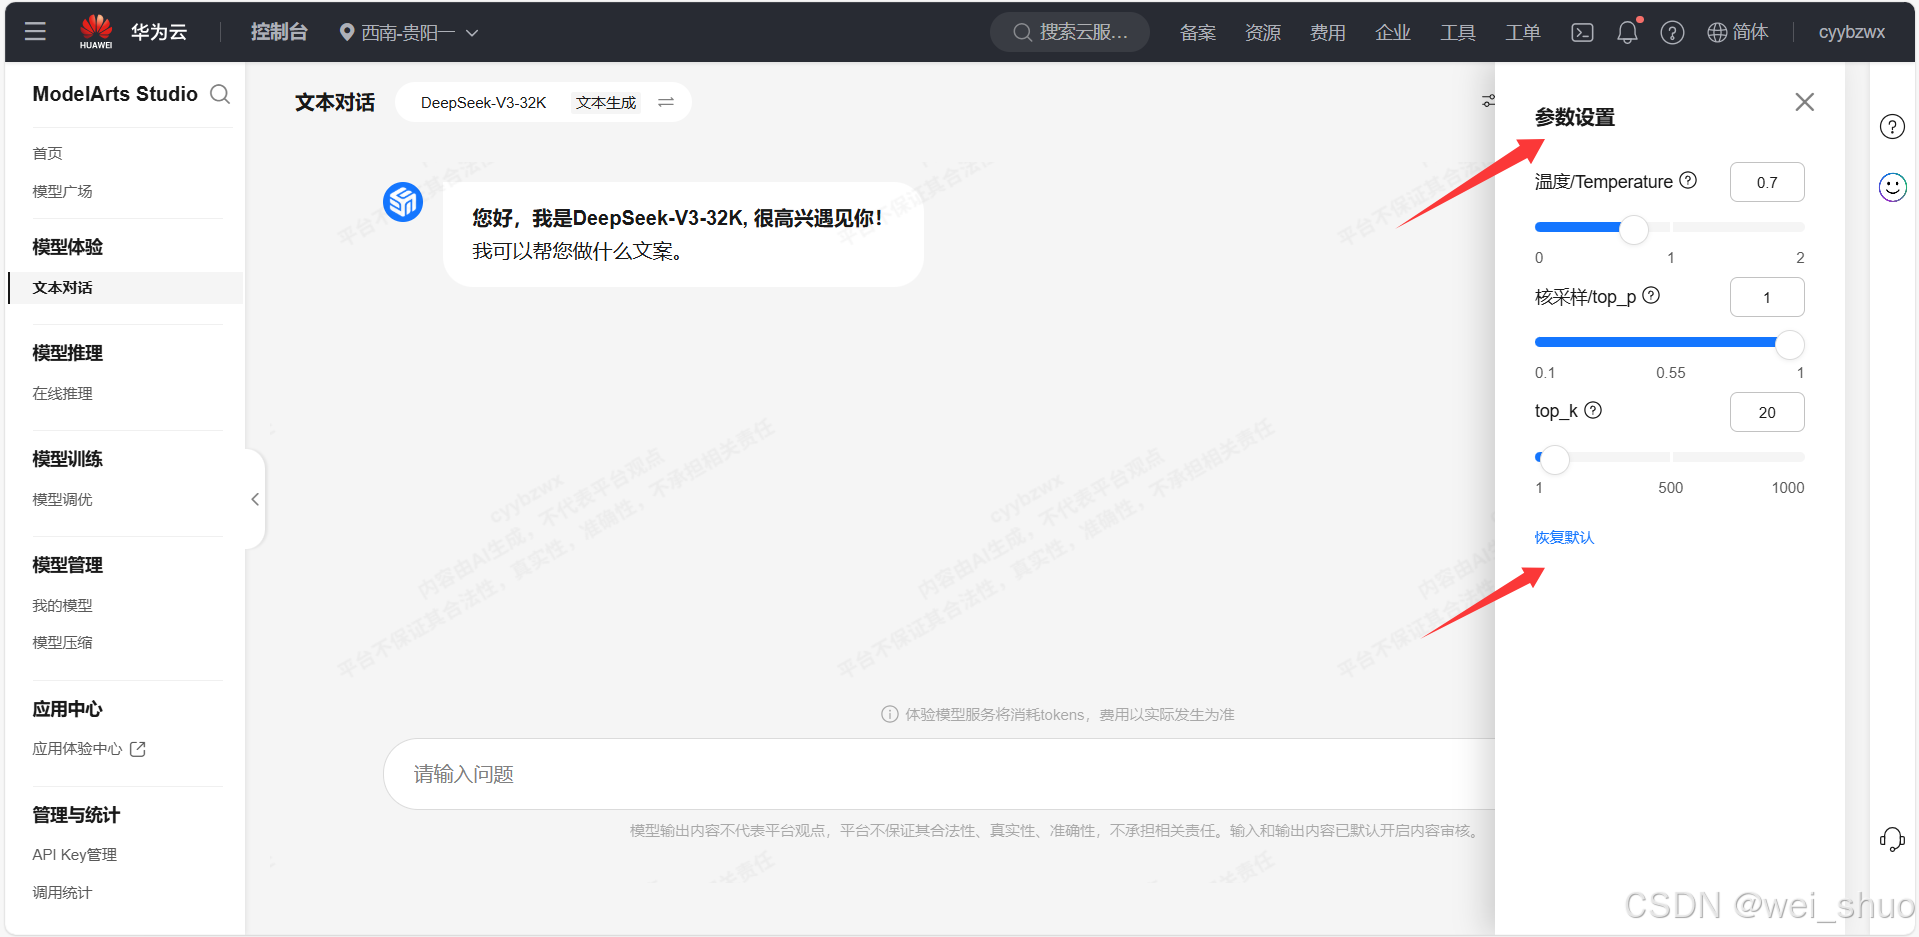This screenshot has width=1919, height=937.
Task: Open the right sidebar help circle icon
Action: coord(1892,127)
